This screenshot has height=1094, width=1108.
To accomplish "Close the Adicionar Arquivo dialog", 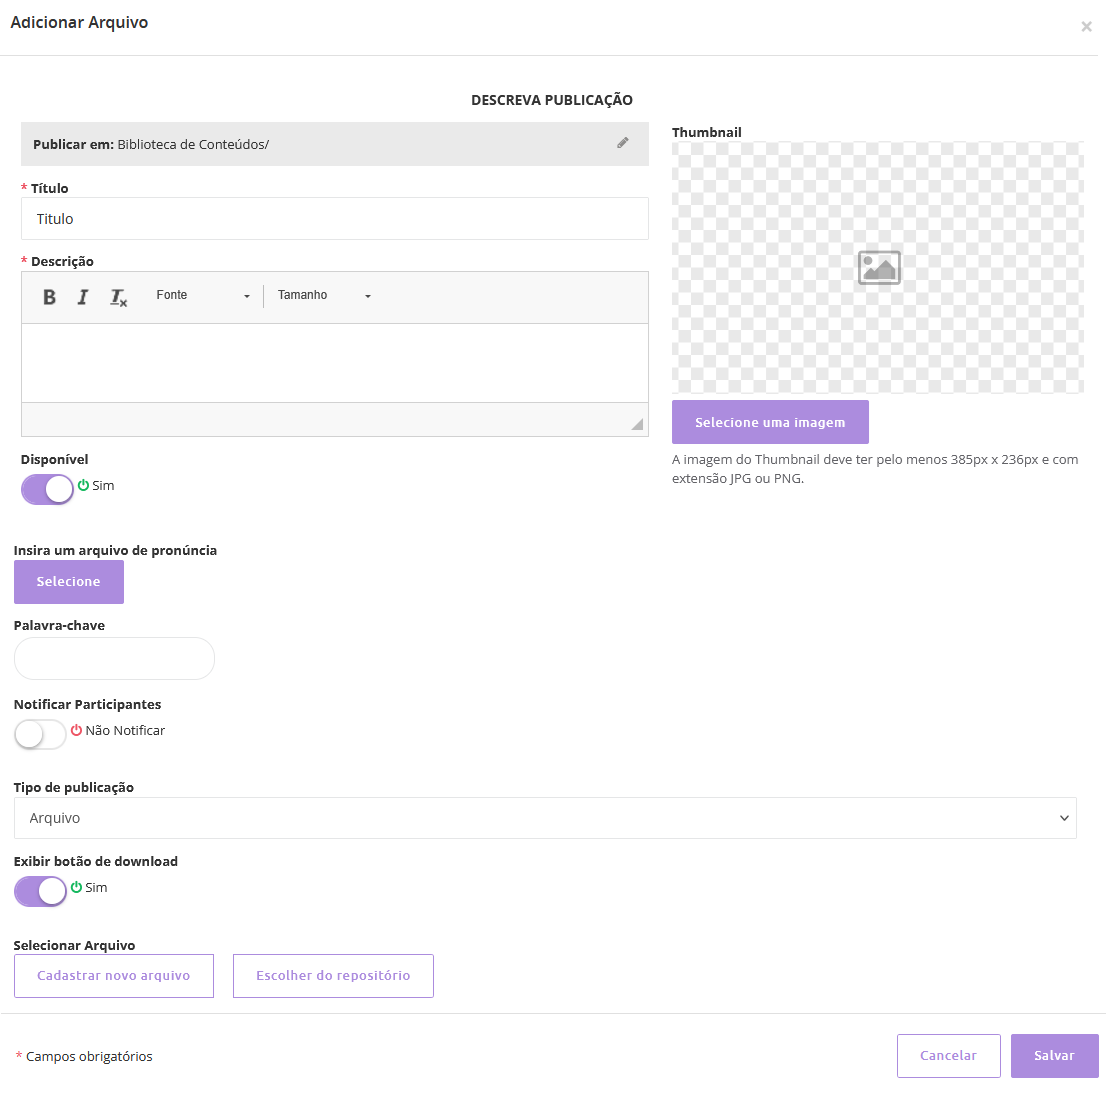I will coord(1086,27).
